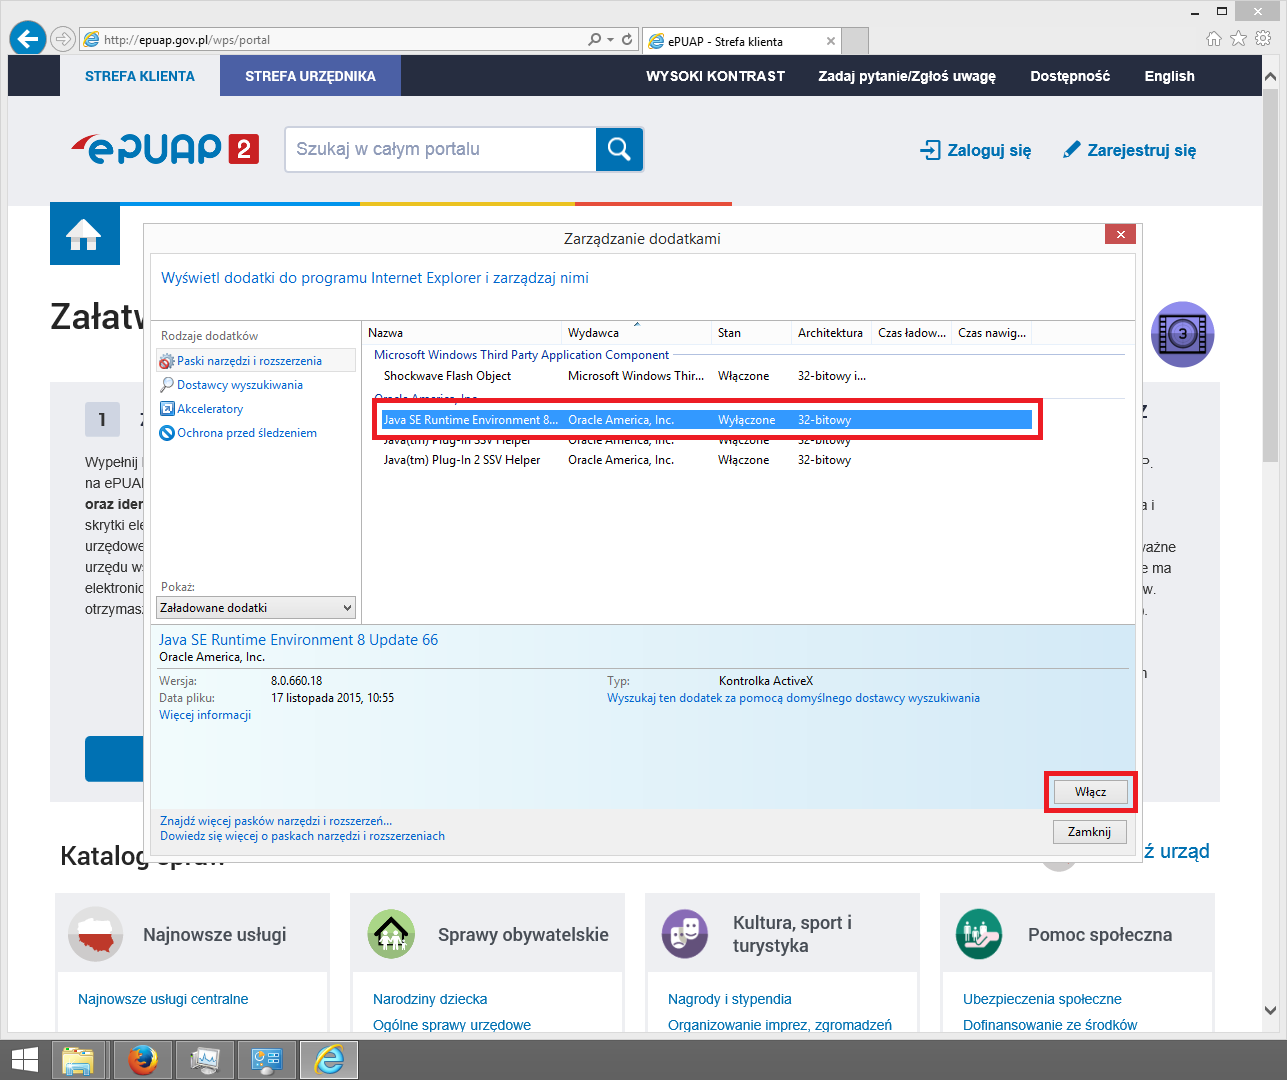Click the address bar search magnifier icon
This screenshot has width=1287, height=1080.
point(595,40)
